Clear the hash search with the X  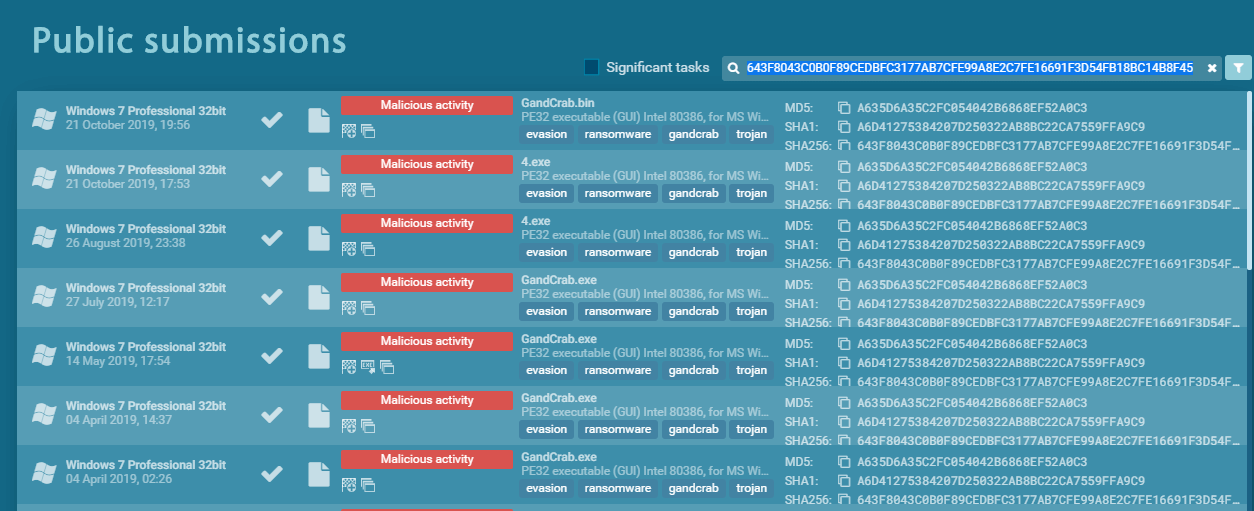click(x=1211, y=68)
